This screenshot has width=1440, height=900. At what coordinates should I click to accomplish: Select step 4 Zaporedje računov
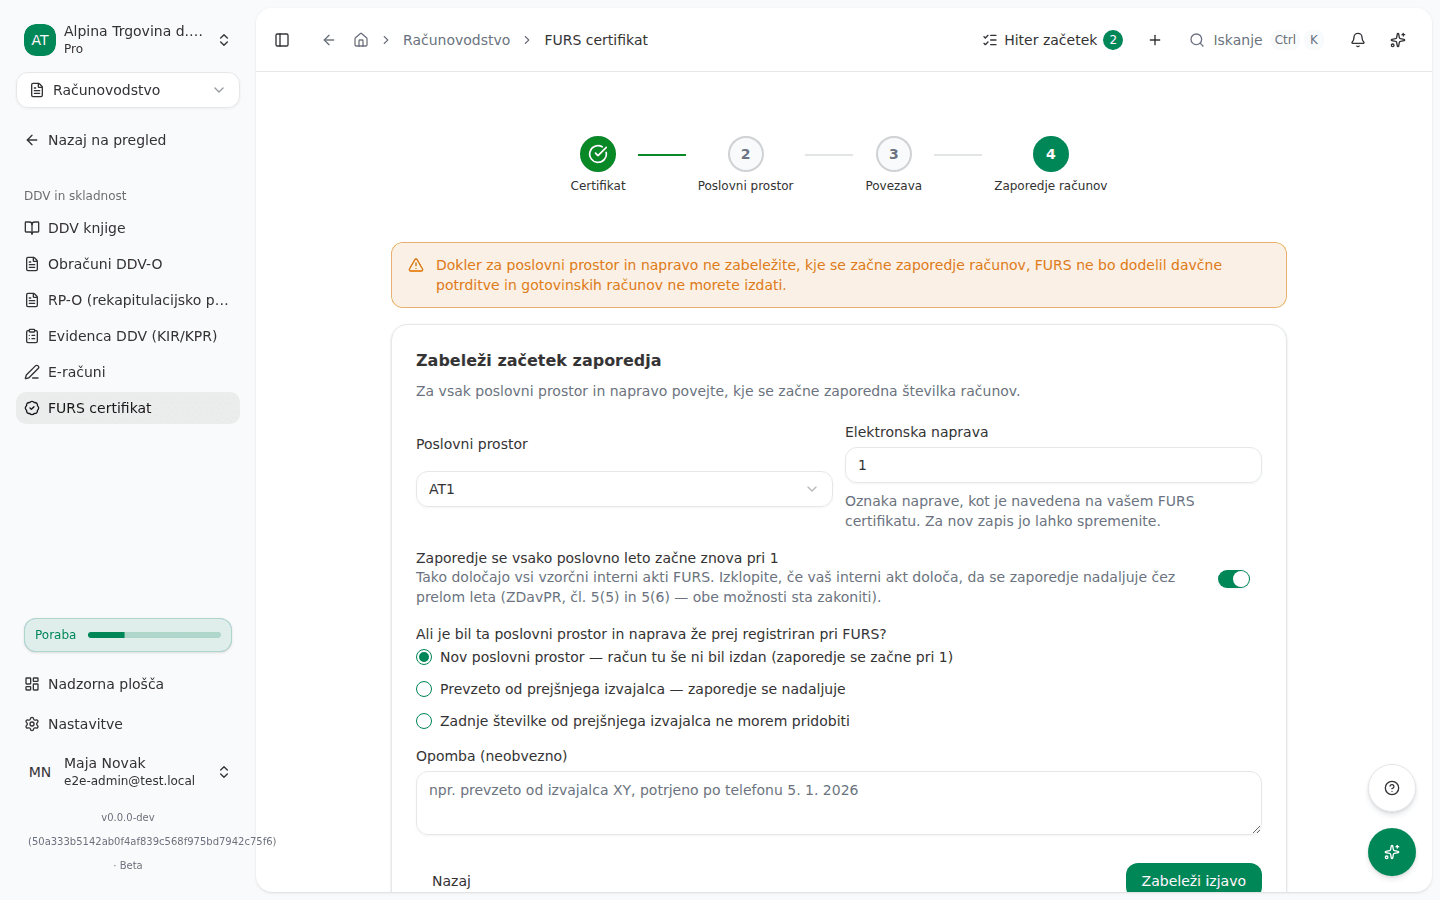point(1051,154)
